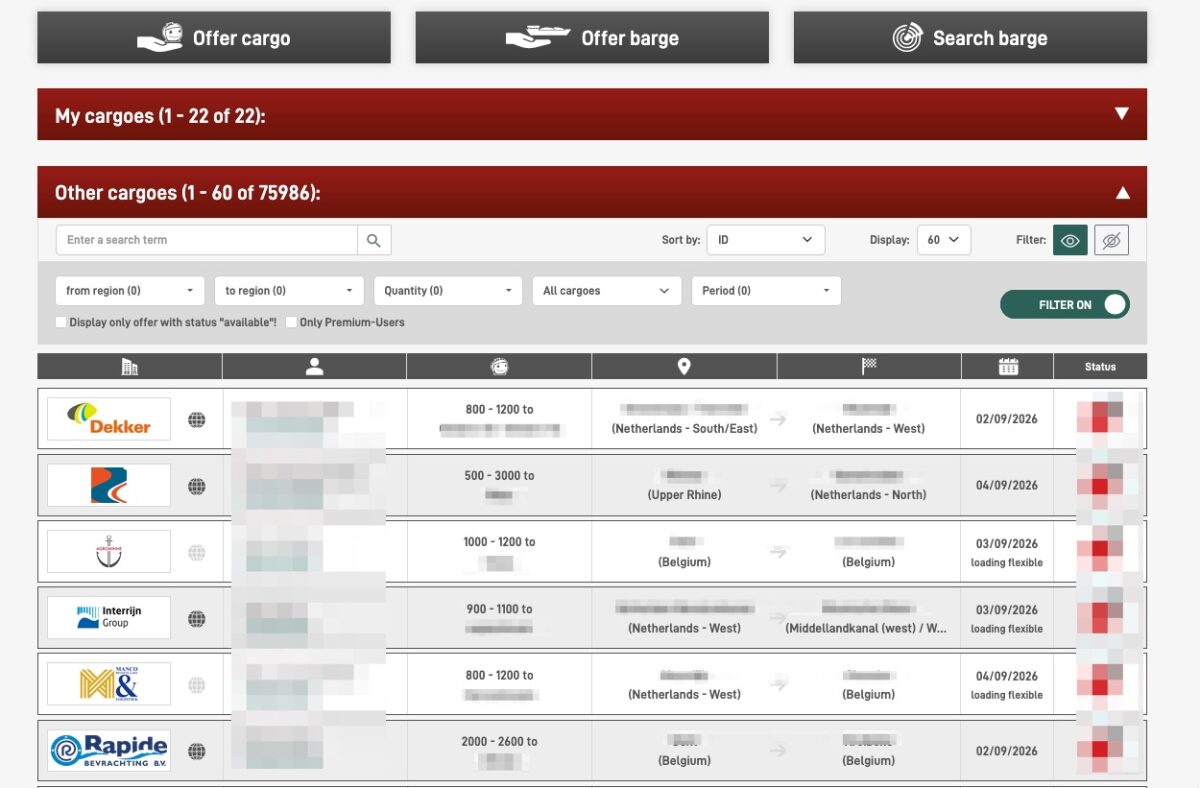Open the Offer barge form
The image size is (1200, 788).
click(x=592, y=38)
